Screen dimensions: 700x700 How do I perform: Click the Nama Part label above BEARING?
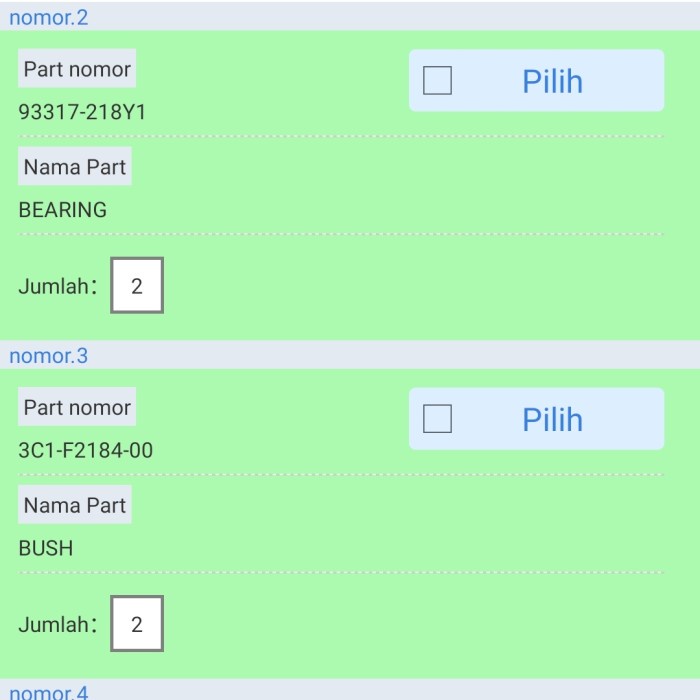pyautogui.click(x=75, y=167)
